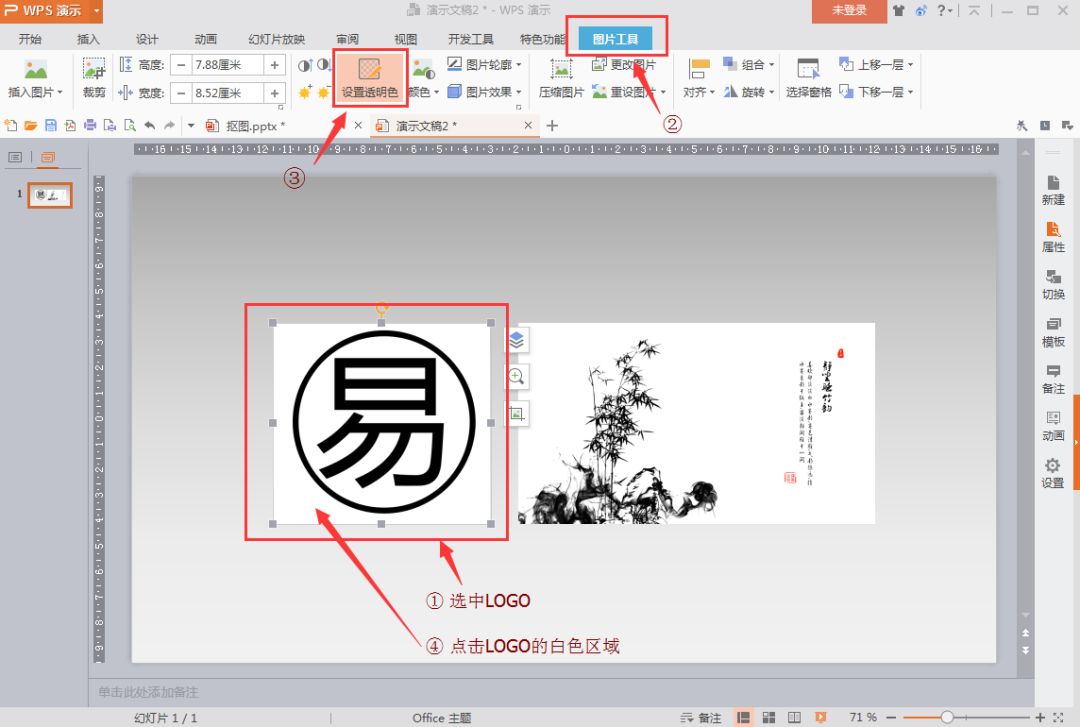
Task: Open the WPS 演示 application menu
Action: click(52, 10)
